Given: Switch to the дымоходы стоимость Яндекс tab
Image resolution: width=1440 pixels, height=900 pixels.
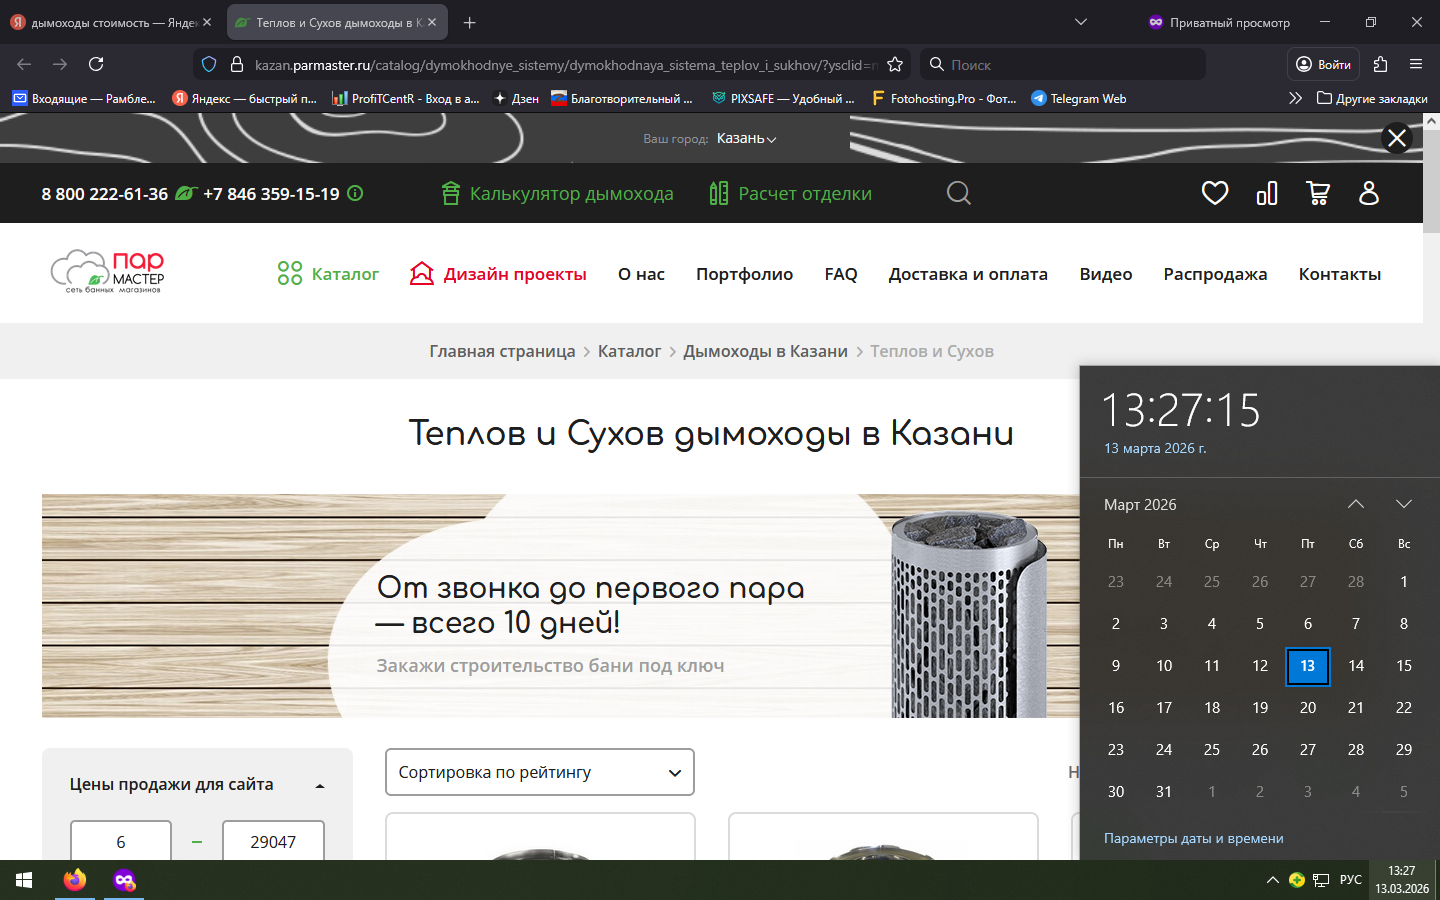Looking at the screenshot, I should click(x=110, y=22).
